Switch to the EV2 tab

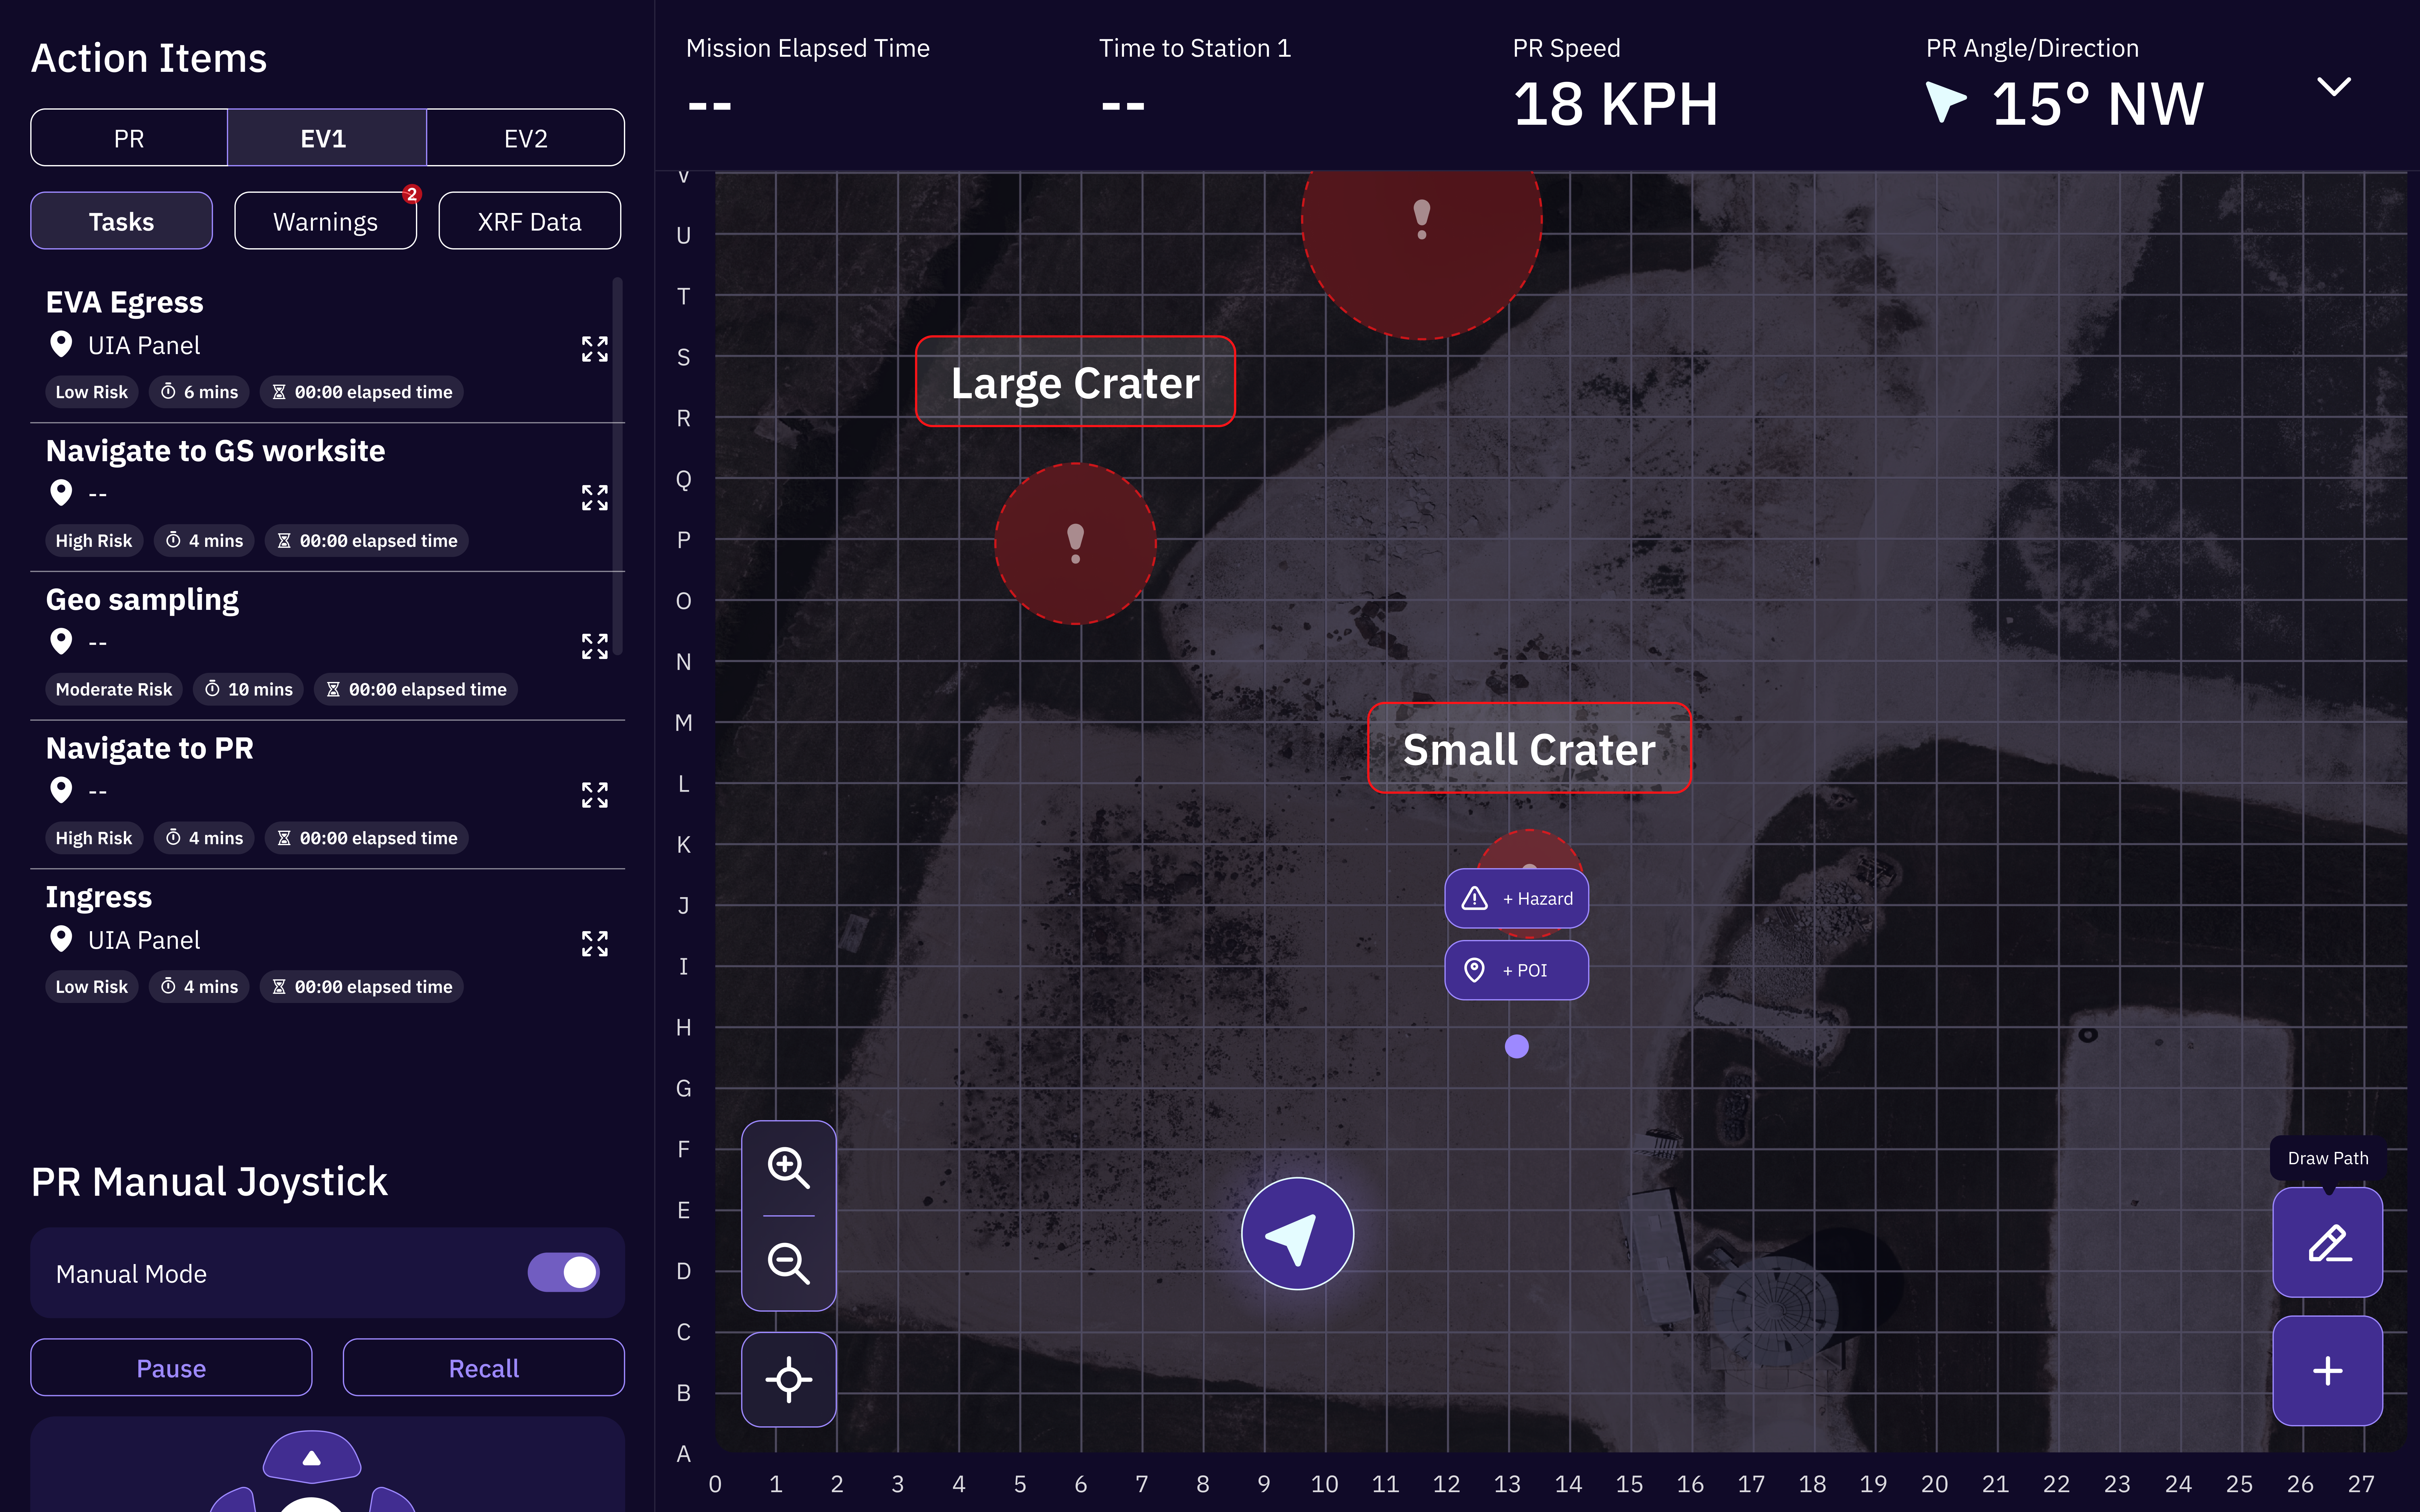point(525,138)
